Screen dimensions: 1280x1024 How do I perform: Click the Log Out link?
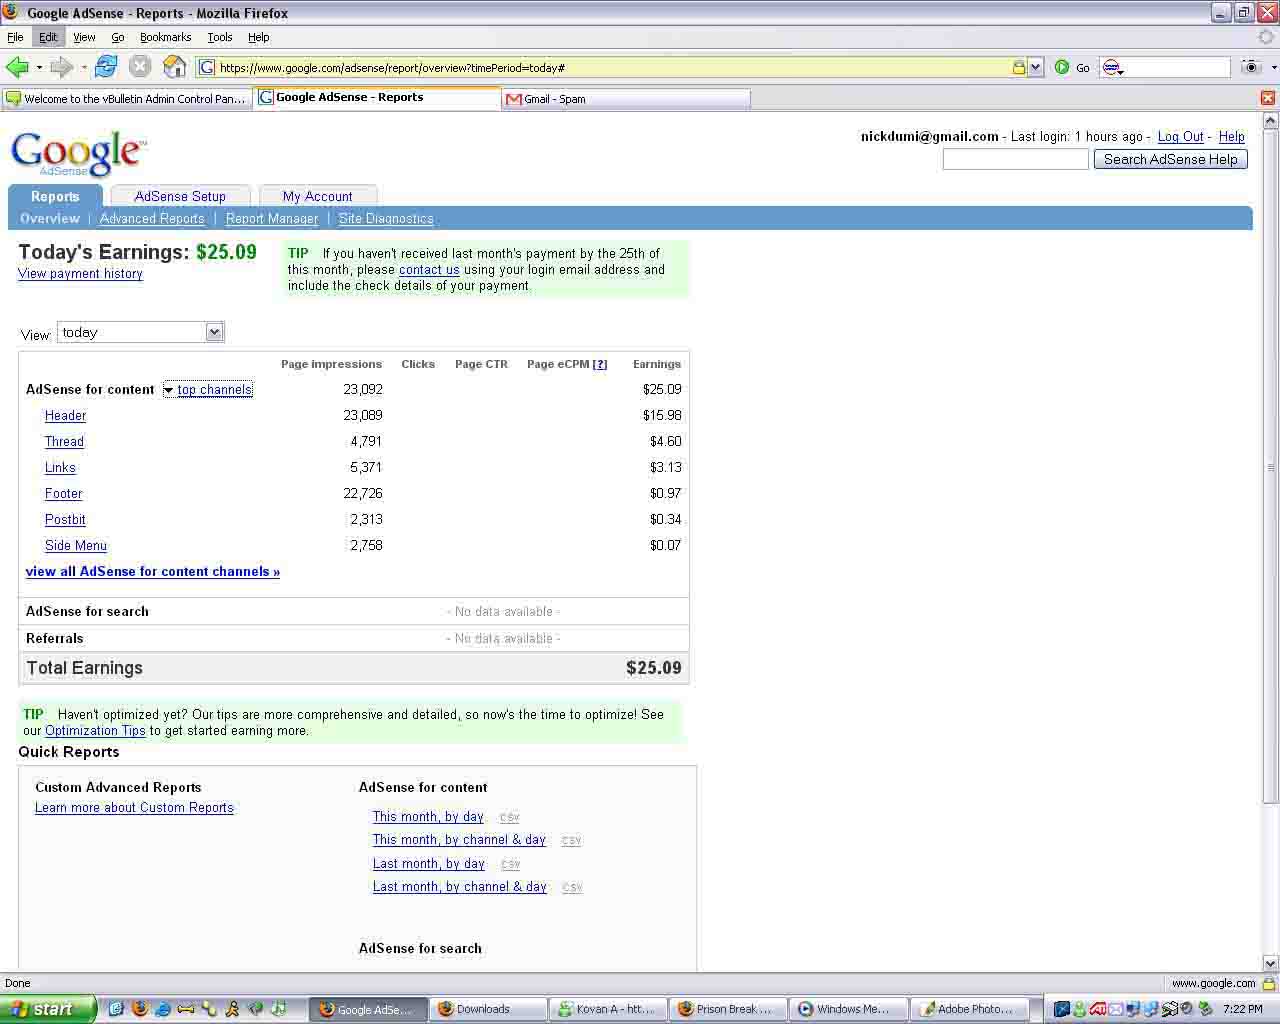click(1181, 137)
